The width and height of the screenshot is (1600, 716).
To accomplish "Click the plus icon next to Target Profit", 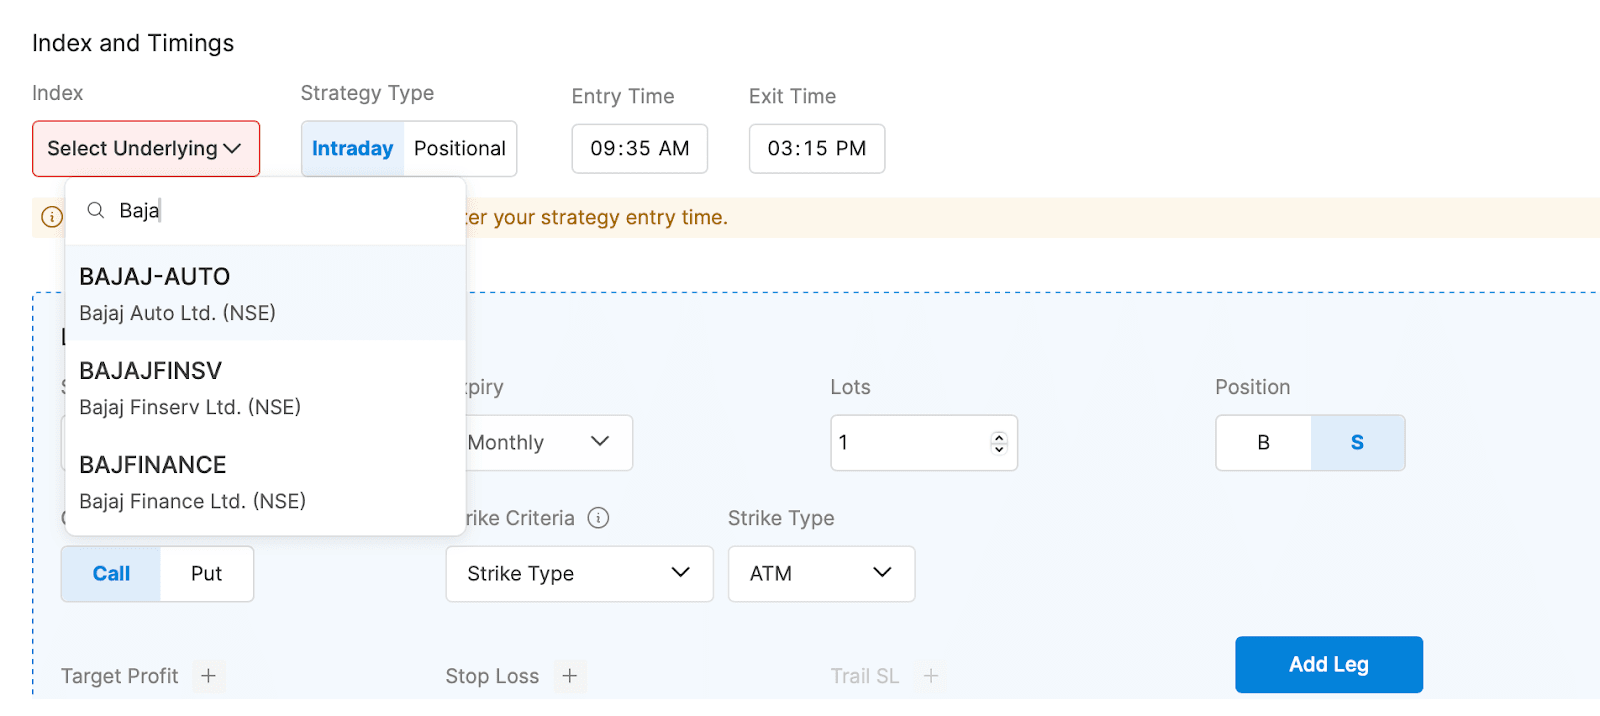I will point(208,676).
